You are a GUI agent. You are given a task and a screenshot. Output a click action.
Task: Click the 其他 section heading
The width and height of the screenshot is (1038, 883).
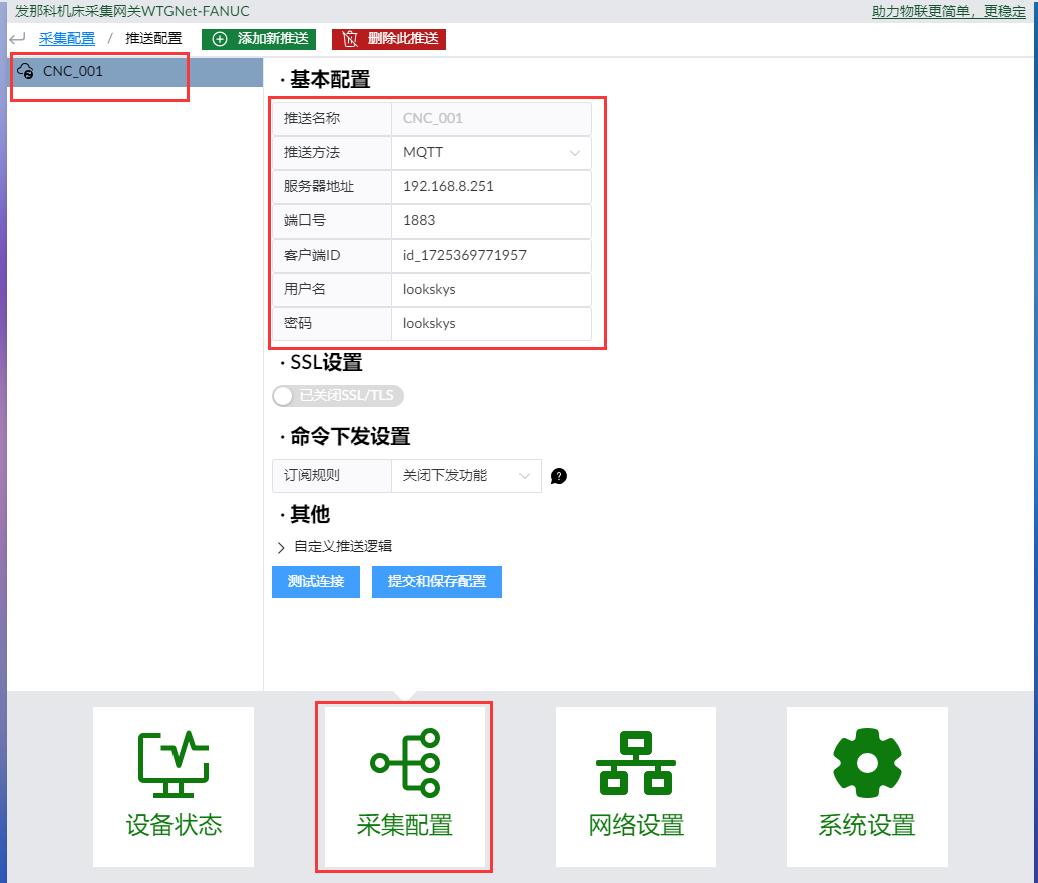coord(310,514)
